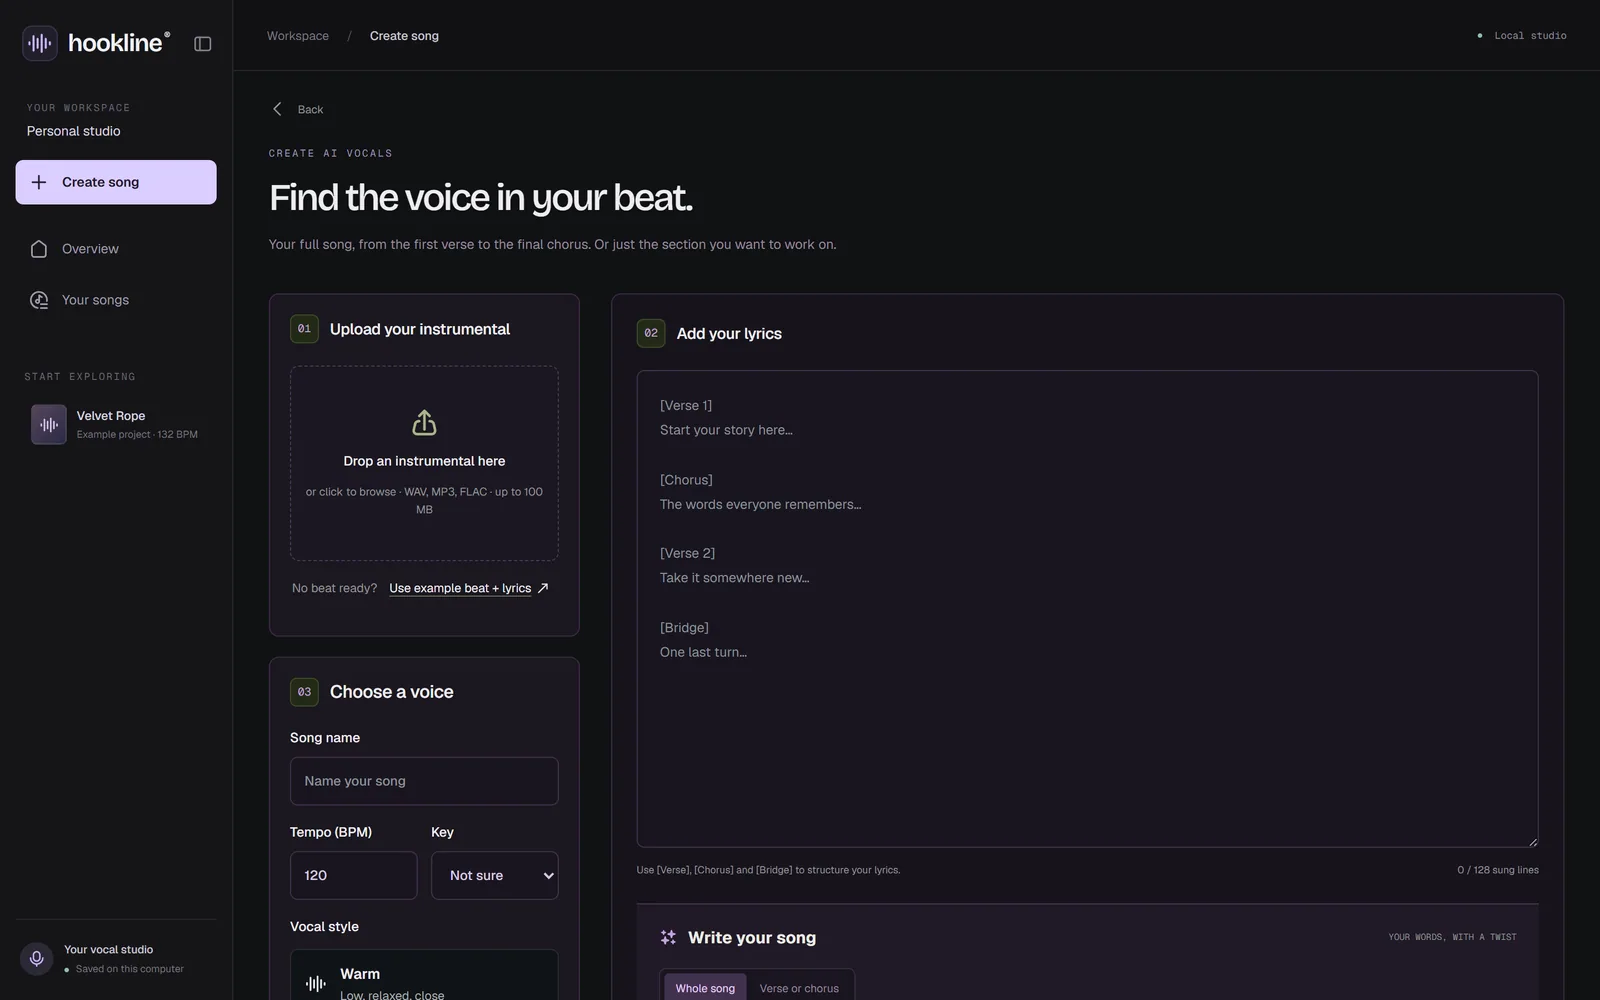The image size is (1600, 1000).
Task: Select the Whole song option
Action: click(705, 988)
